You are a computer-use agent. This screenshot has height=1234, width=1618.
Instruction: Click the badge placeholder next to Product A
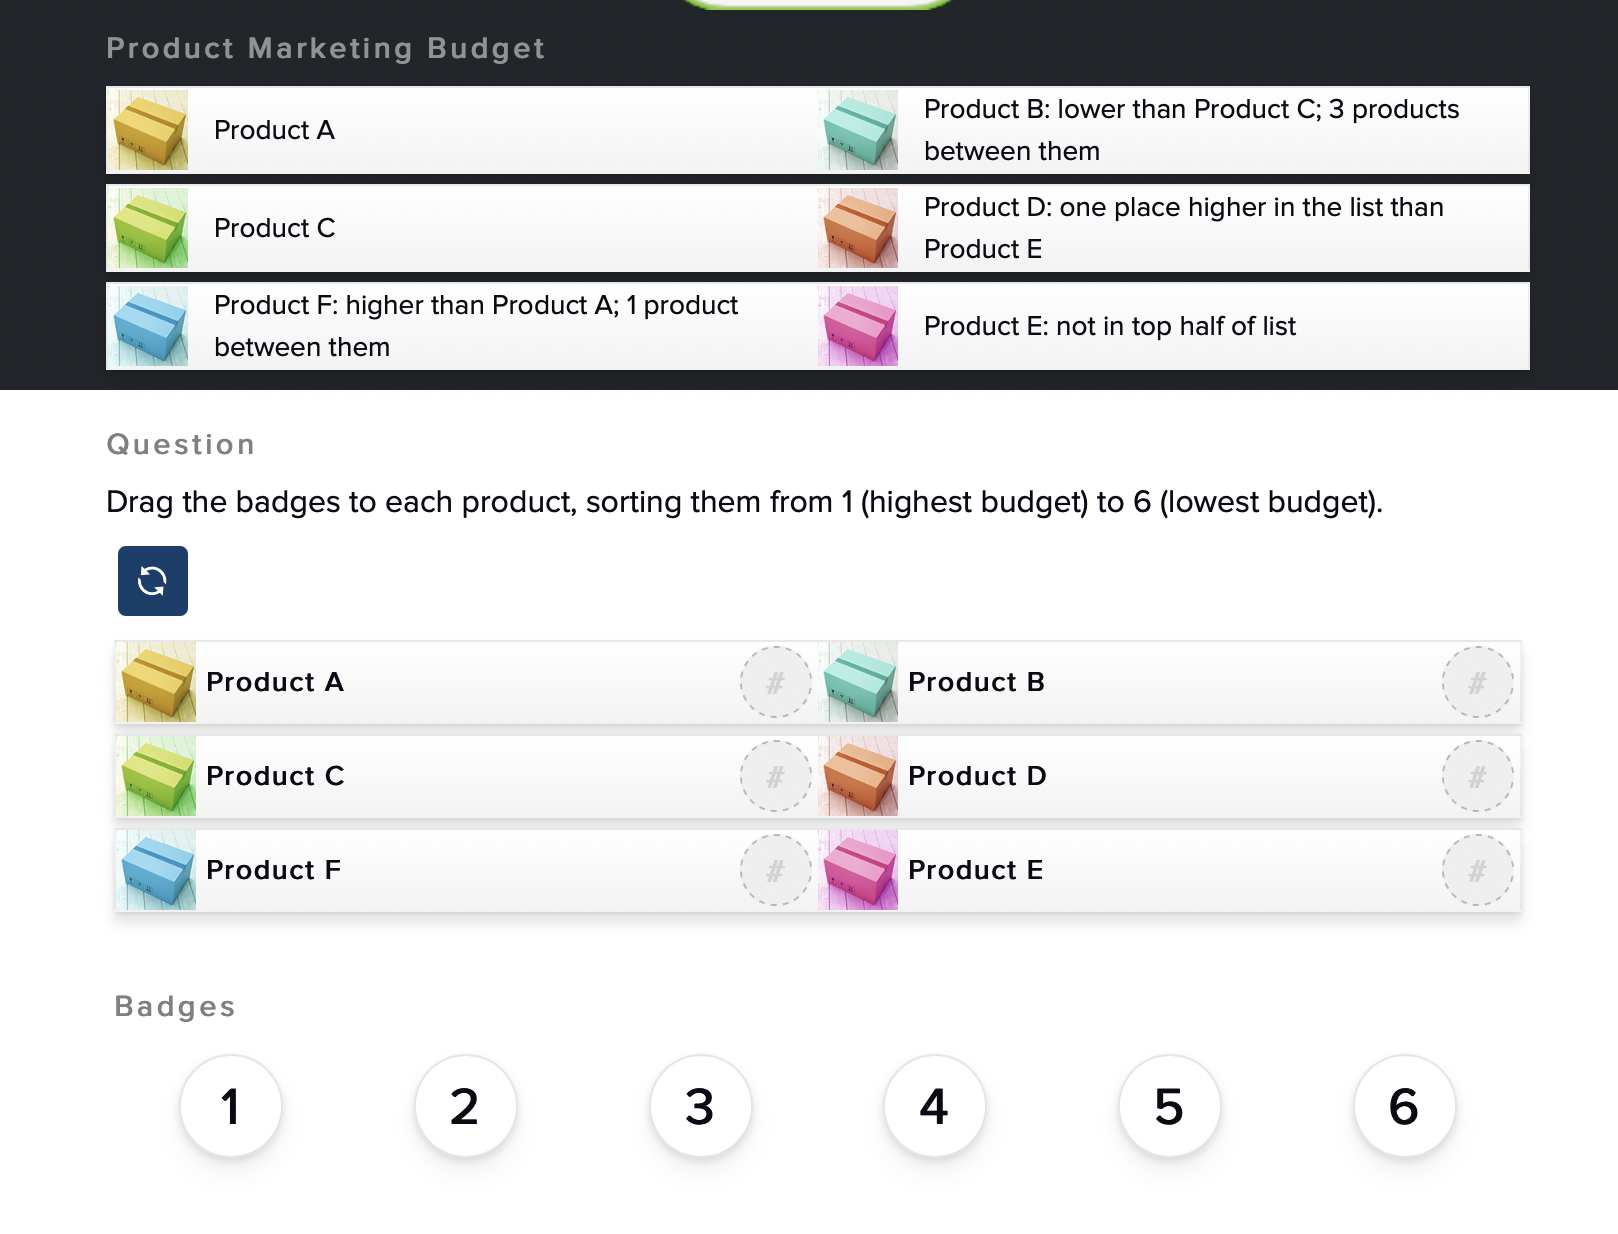774,682
